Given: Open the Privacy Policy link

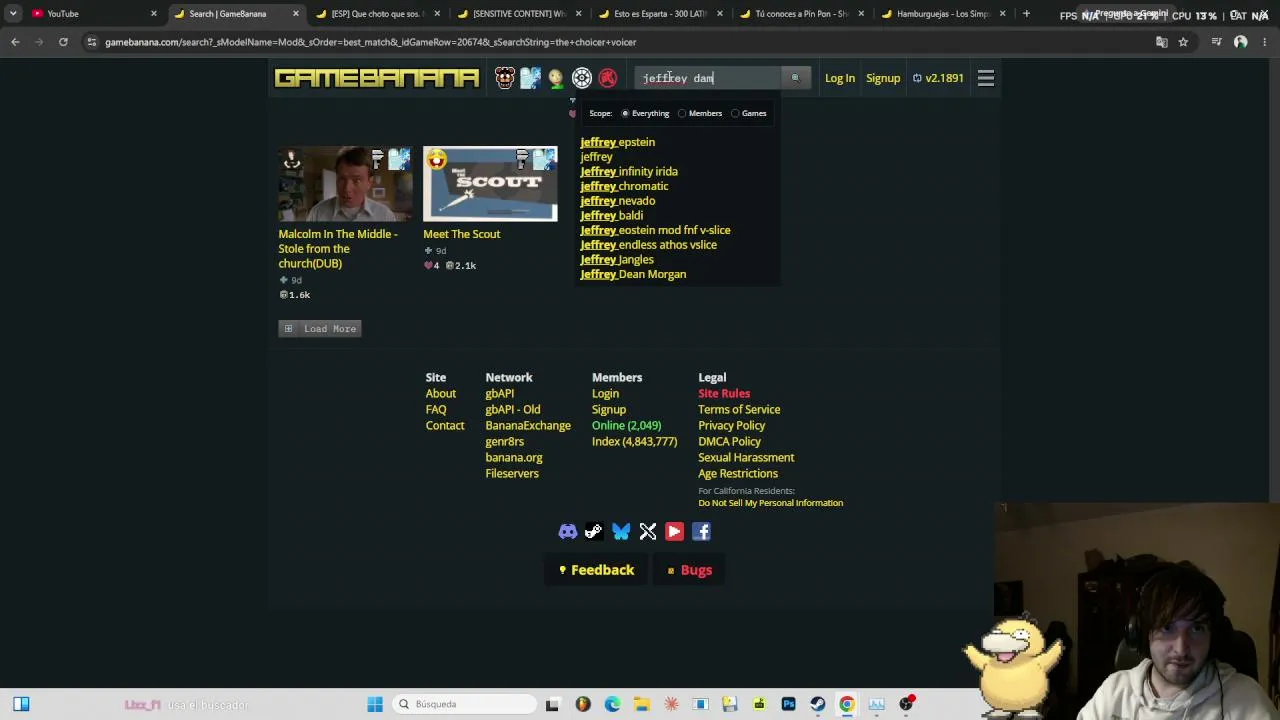Looking at the screenshot, I should (732, 426).
